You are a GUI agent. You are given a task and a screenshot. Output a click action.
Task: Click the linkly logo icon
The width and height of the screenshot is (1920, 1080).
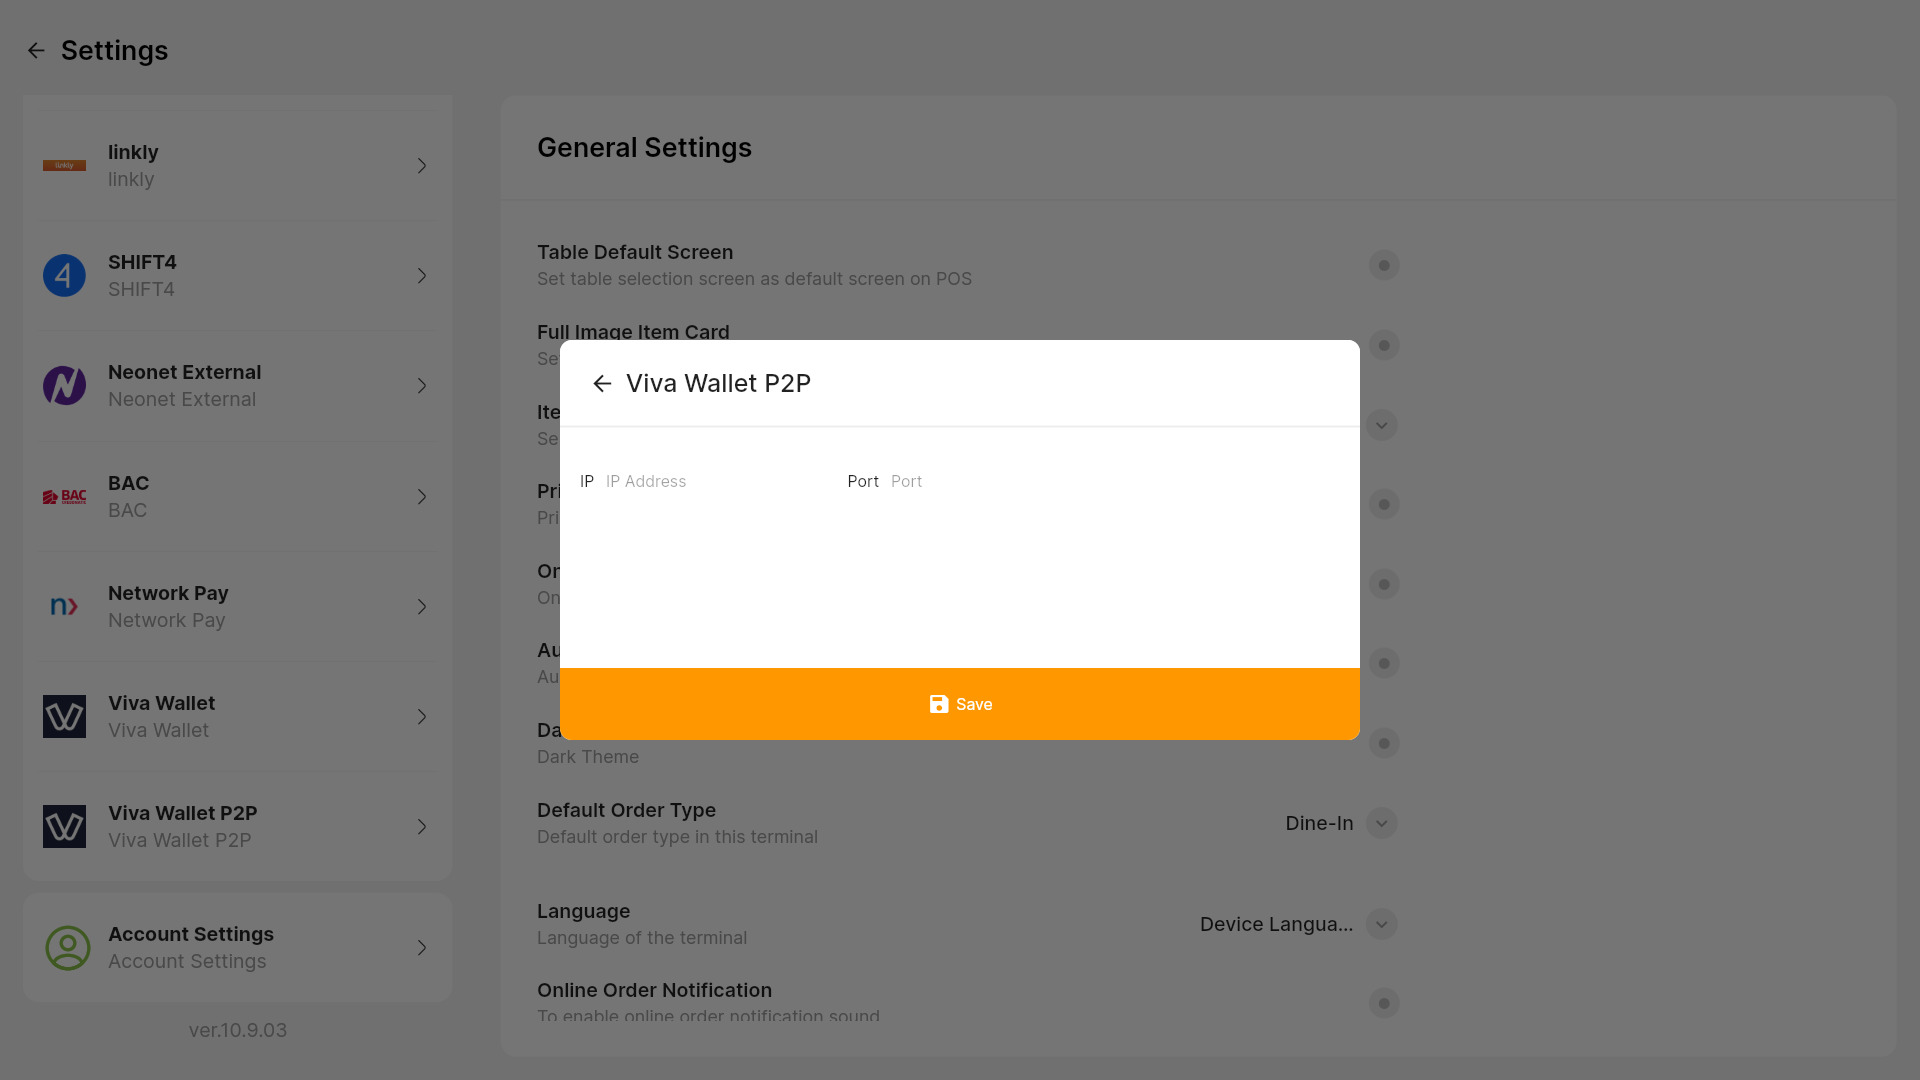click(64, 166)
